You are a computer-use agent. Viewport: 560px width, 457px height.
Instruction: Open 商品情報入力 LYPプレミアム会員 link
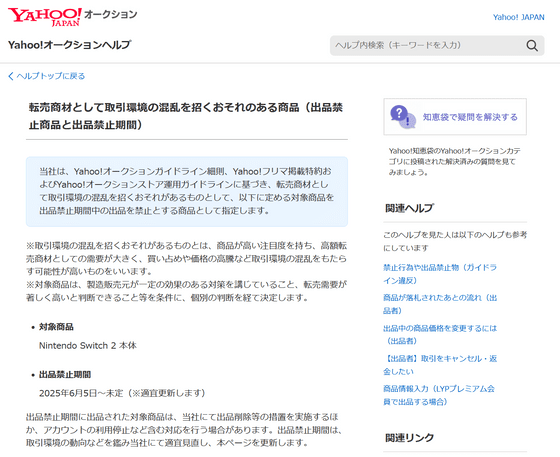(x=439, y=395)
